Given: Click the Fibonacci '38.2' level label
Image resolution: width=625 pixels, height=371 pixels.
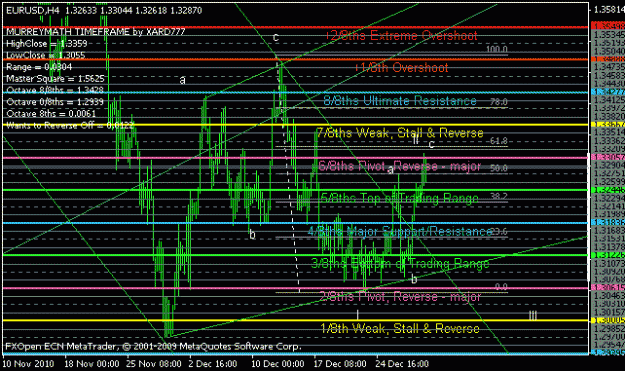Looking at the screenshot, I should 499,196.
